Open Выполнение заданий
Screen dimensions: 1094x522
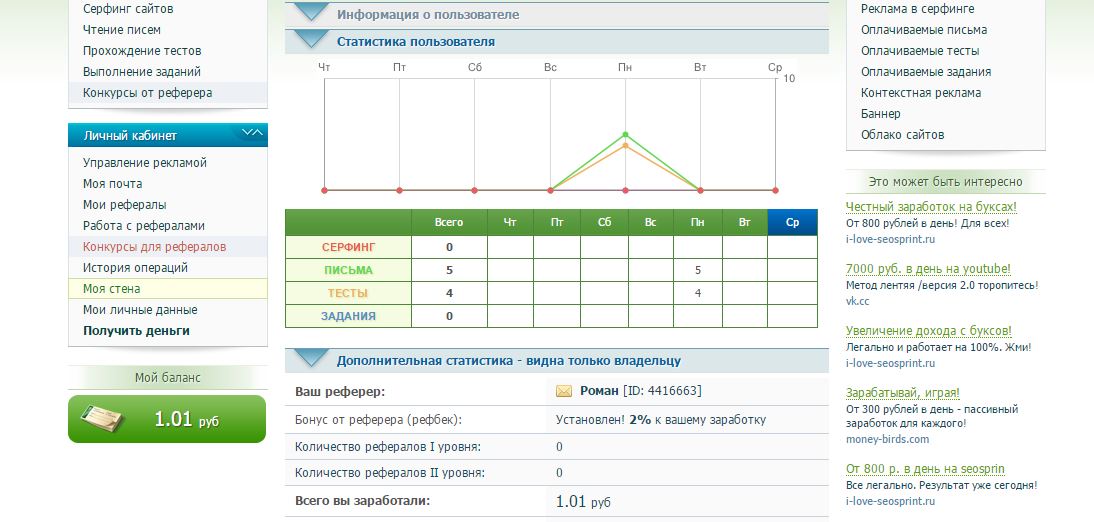[142, 72]
